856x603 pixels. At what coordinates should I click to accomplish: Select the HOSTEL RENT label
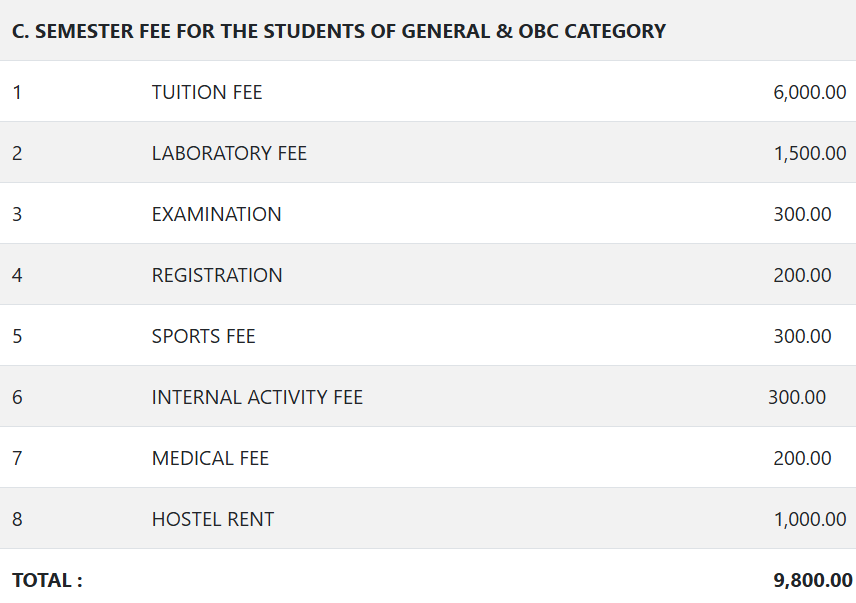pos(213,519)
